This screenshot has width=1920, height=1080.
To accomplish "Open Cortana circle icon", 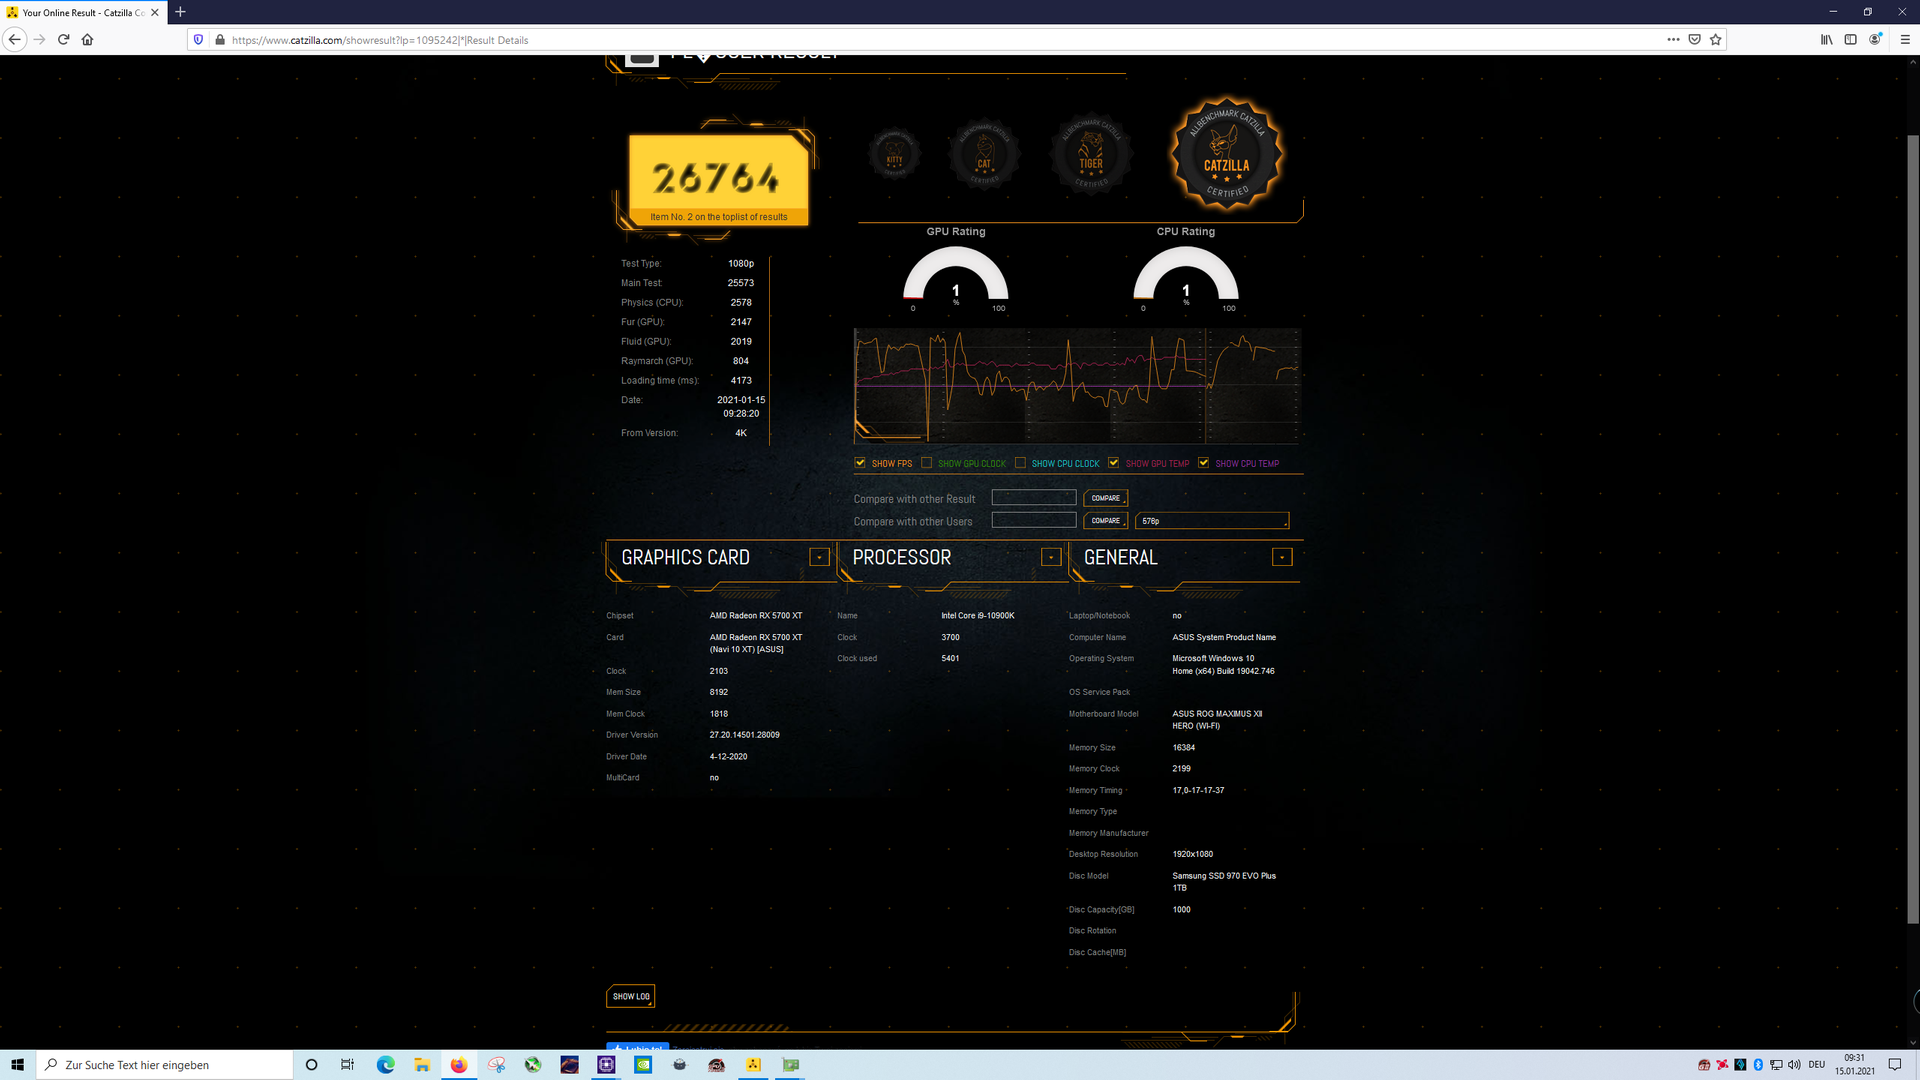I will 311,1064.
